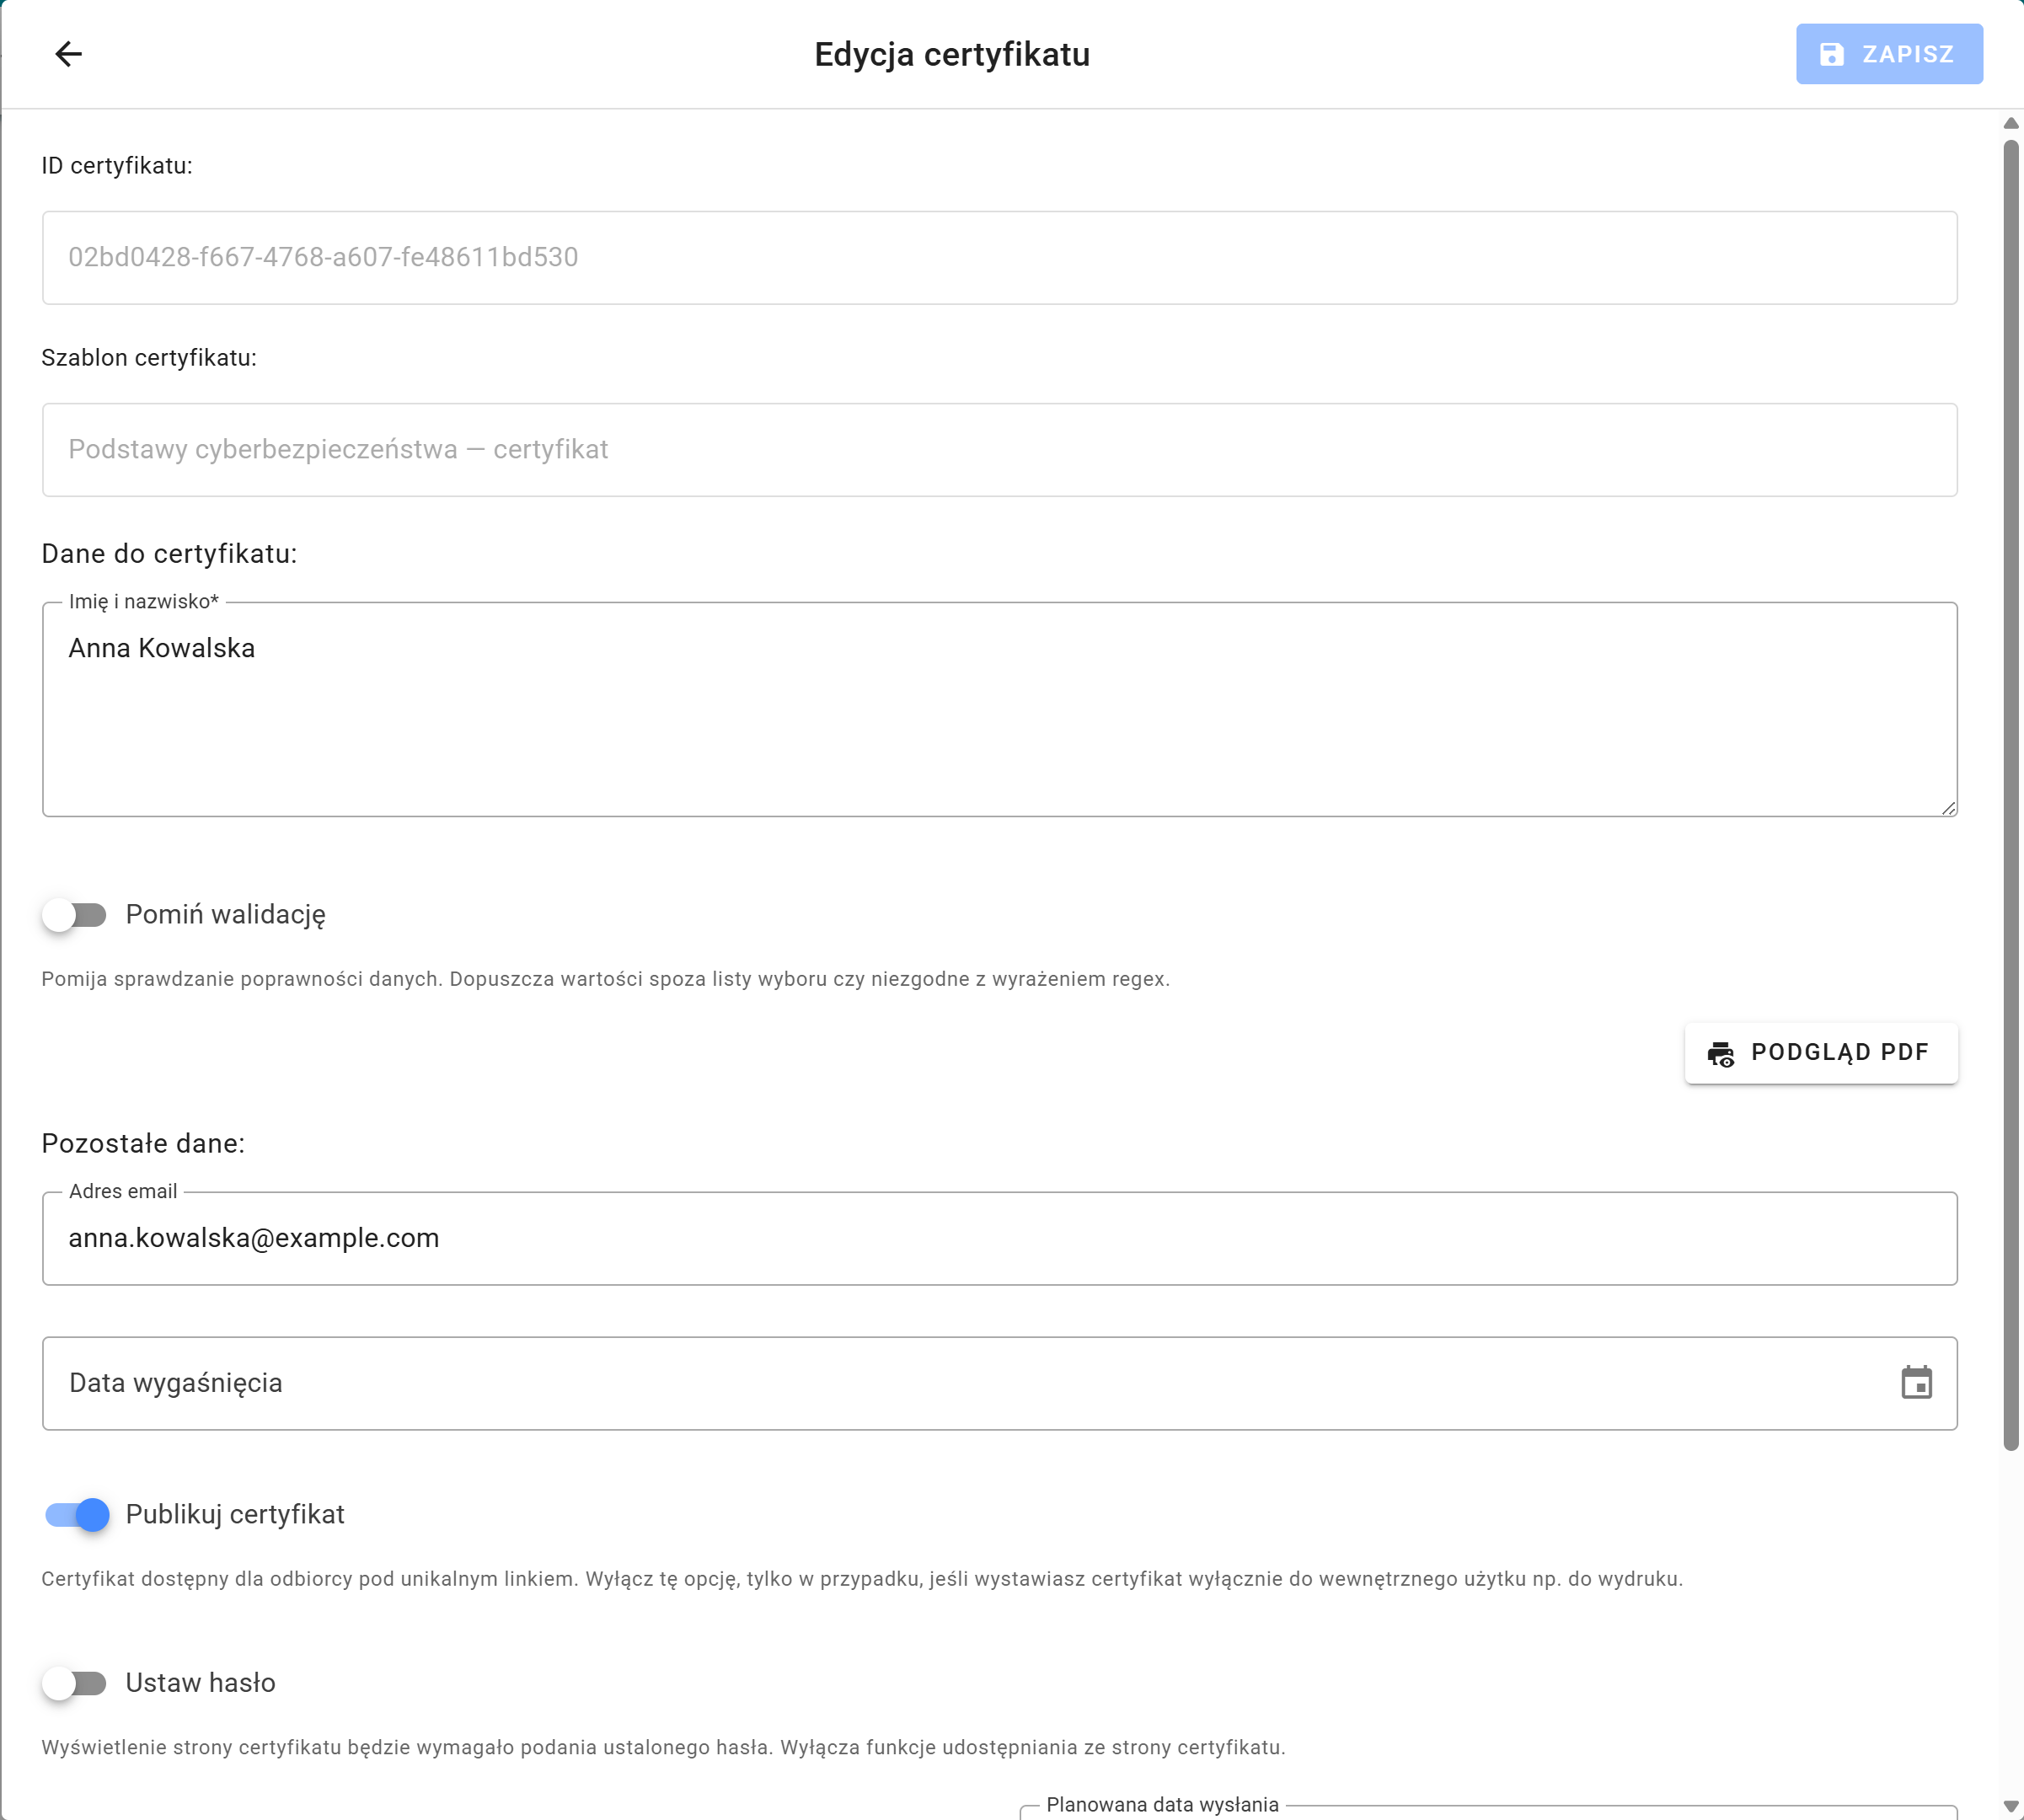This screenshot has height=1820, width=2024.
Task: Open the PODGLĄD PDF preview
Action: point(1821,1053)
